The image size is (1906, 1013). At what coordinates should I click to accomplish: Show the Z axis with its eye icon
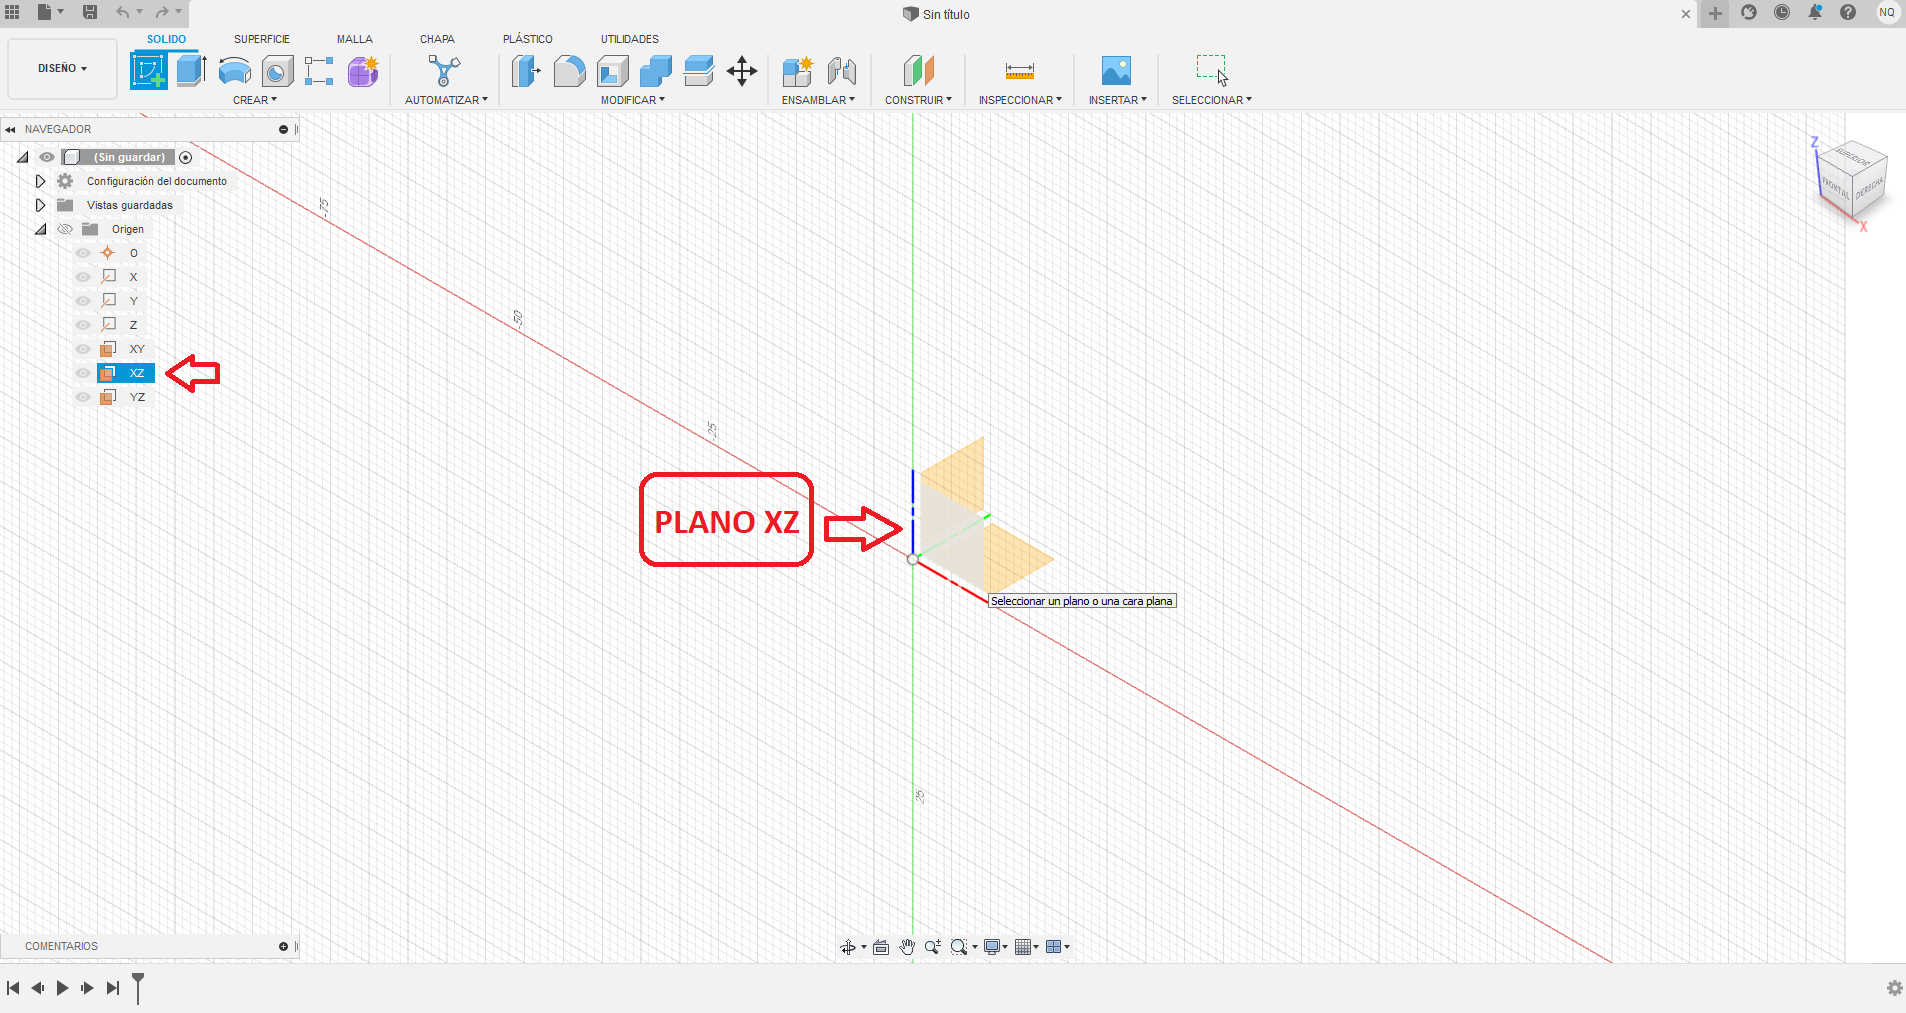tap(83, 325)
